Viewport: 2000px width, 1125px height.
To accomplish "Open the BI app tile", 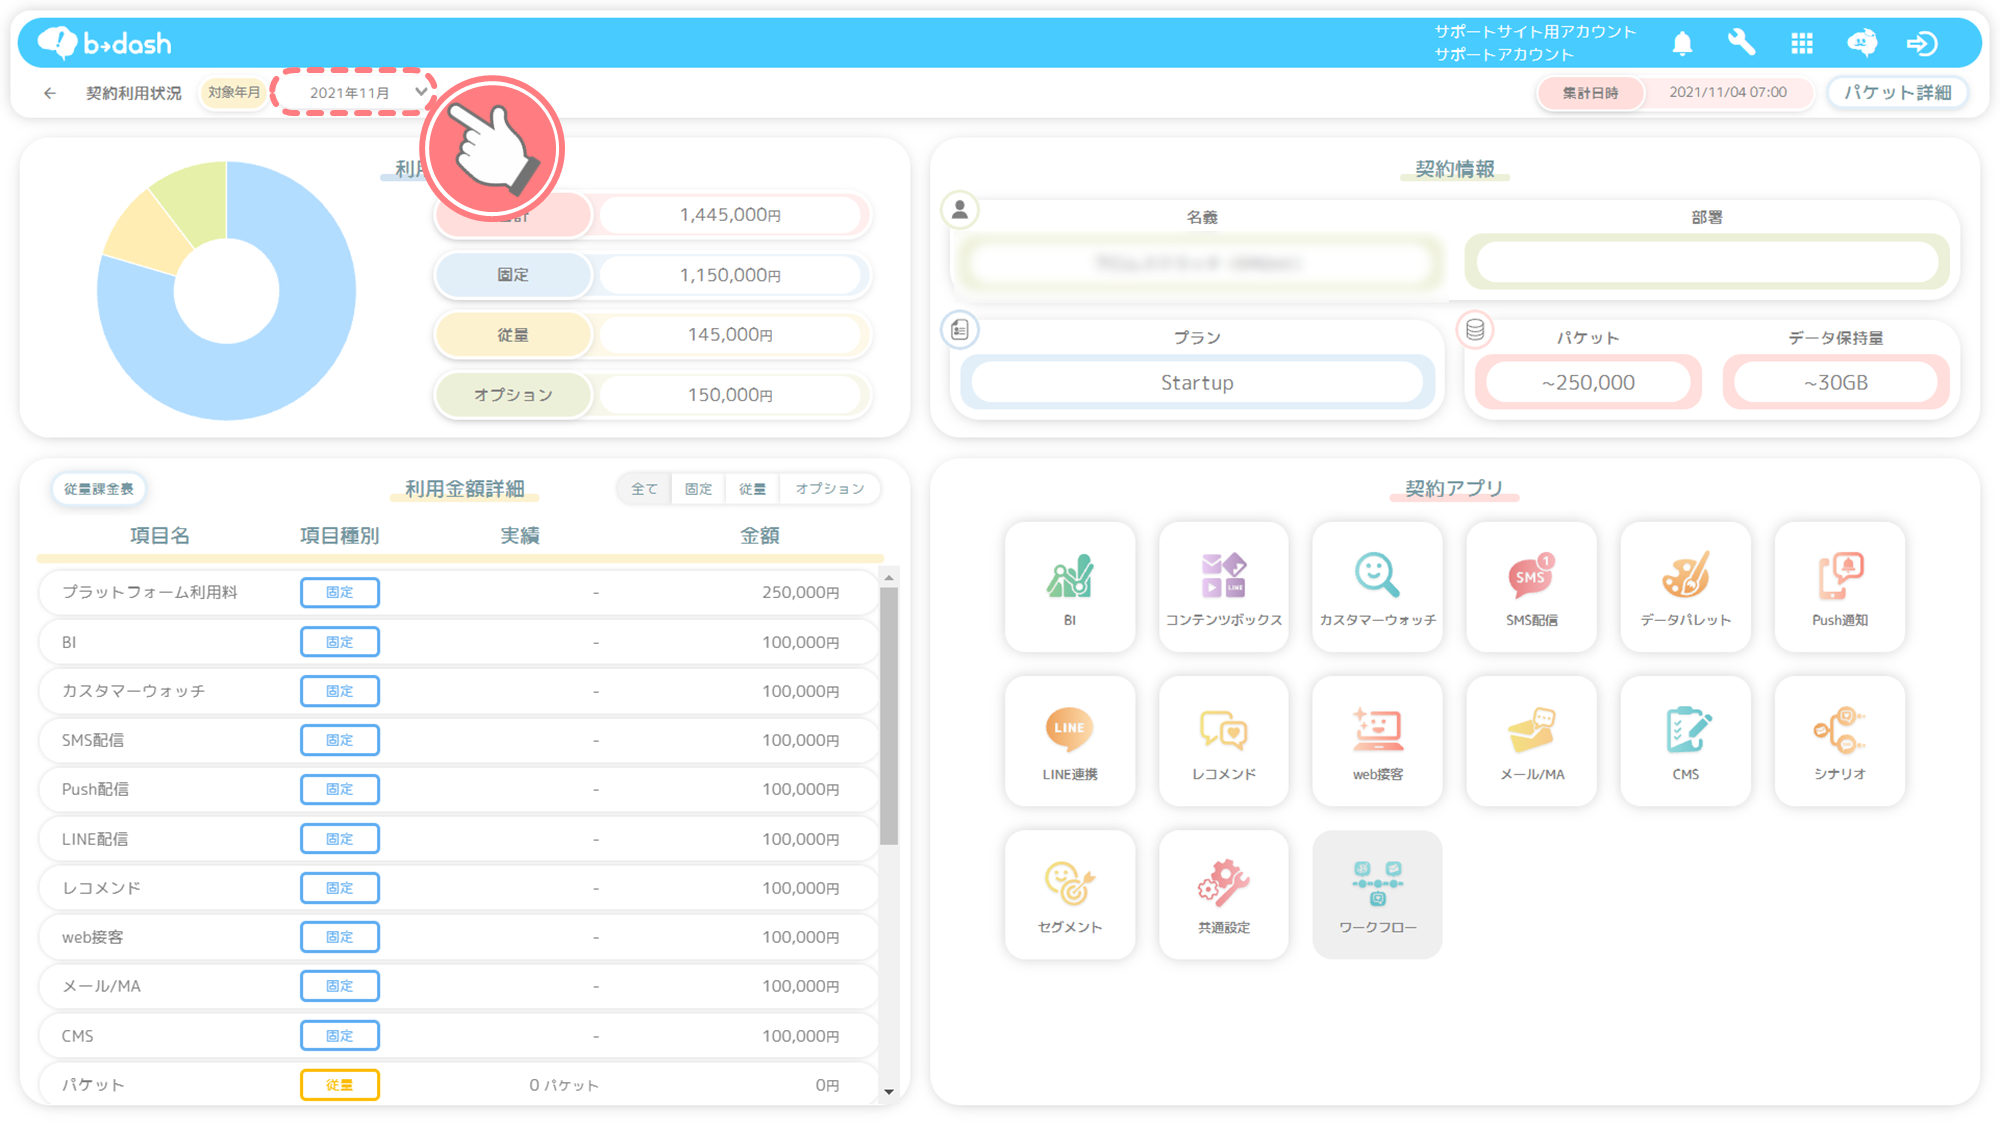I will click(1069, 587).
